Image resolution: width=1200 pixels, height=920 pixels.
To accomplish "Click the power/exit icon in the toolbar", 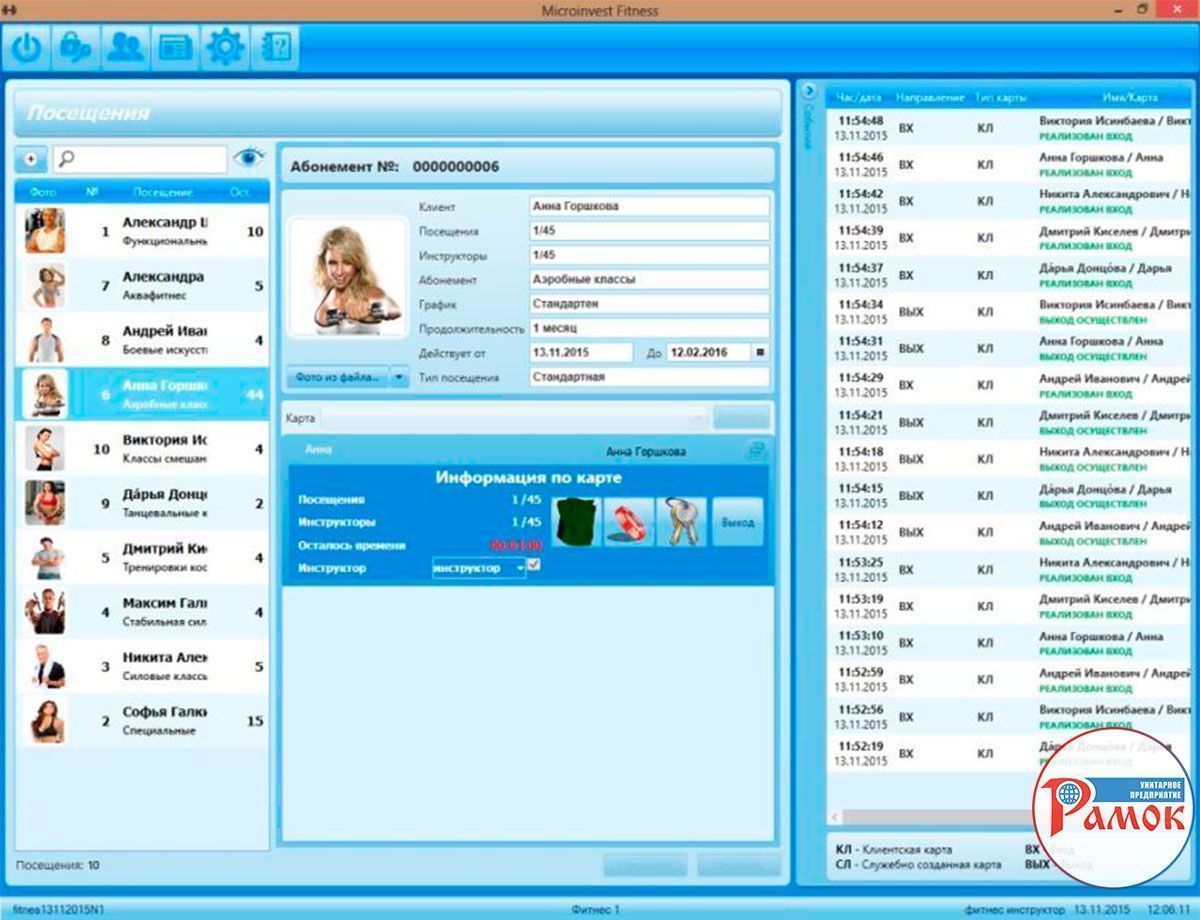I will click(x=27, y=47).
